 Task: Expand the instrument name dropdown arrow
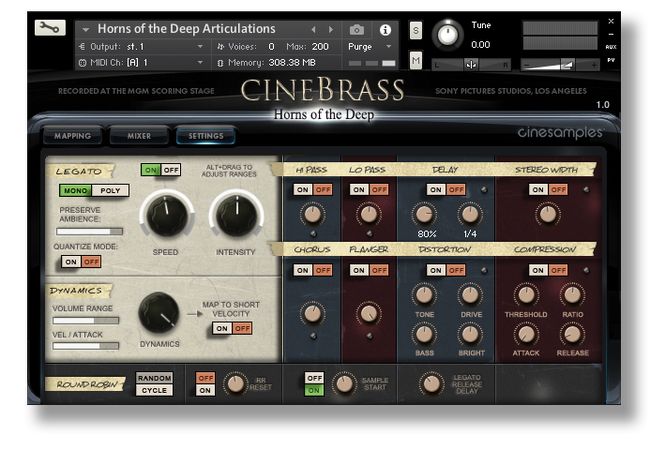pyautogui.click(x=85, y=30)
